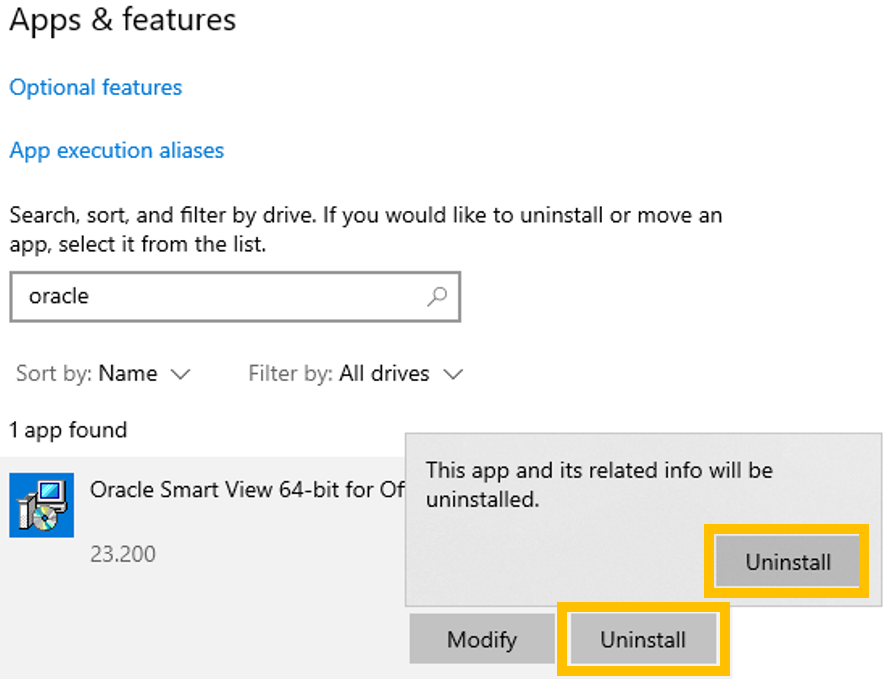
Task: Click the Oracle Smart View installer icon
Action: click(x=41, y=505)
